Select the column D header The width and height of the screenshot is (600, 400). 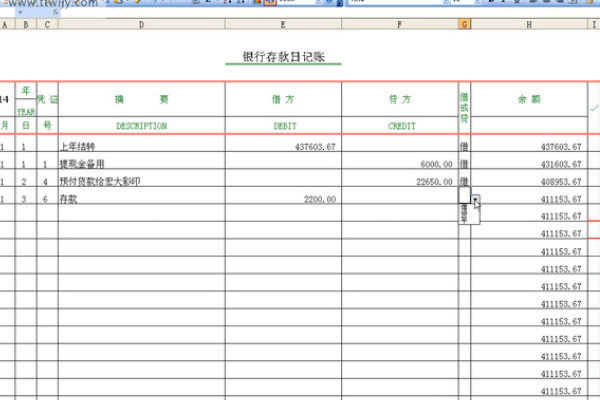pyautogui.click(x=141, y=23)
